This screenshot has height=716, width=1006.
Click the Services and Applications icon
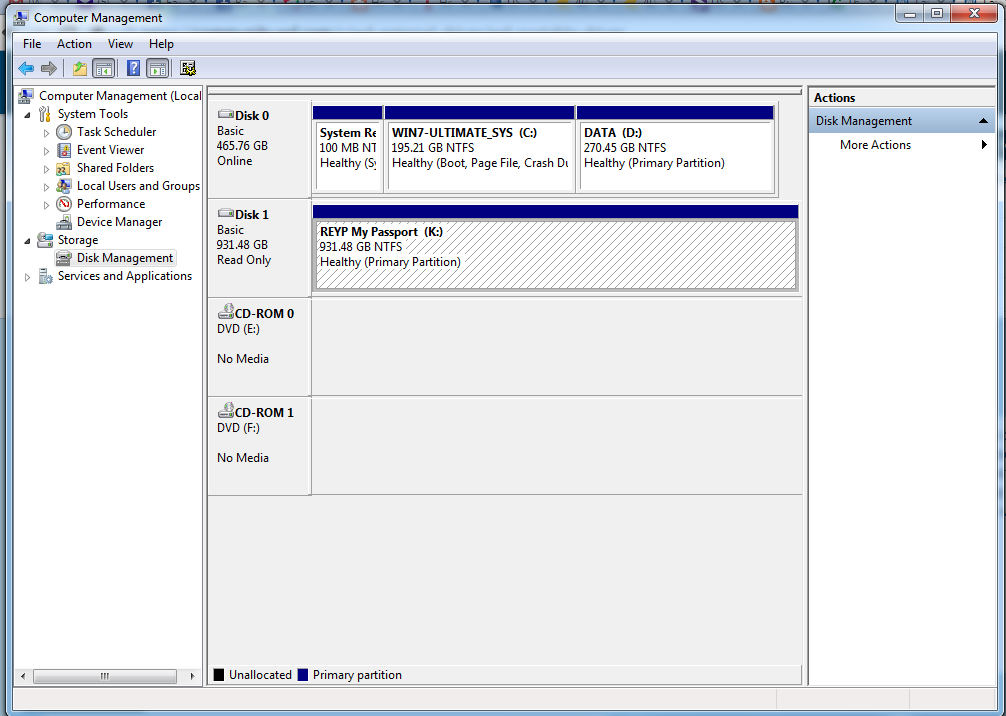45,276
